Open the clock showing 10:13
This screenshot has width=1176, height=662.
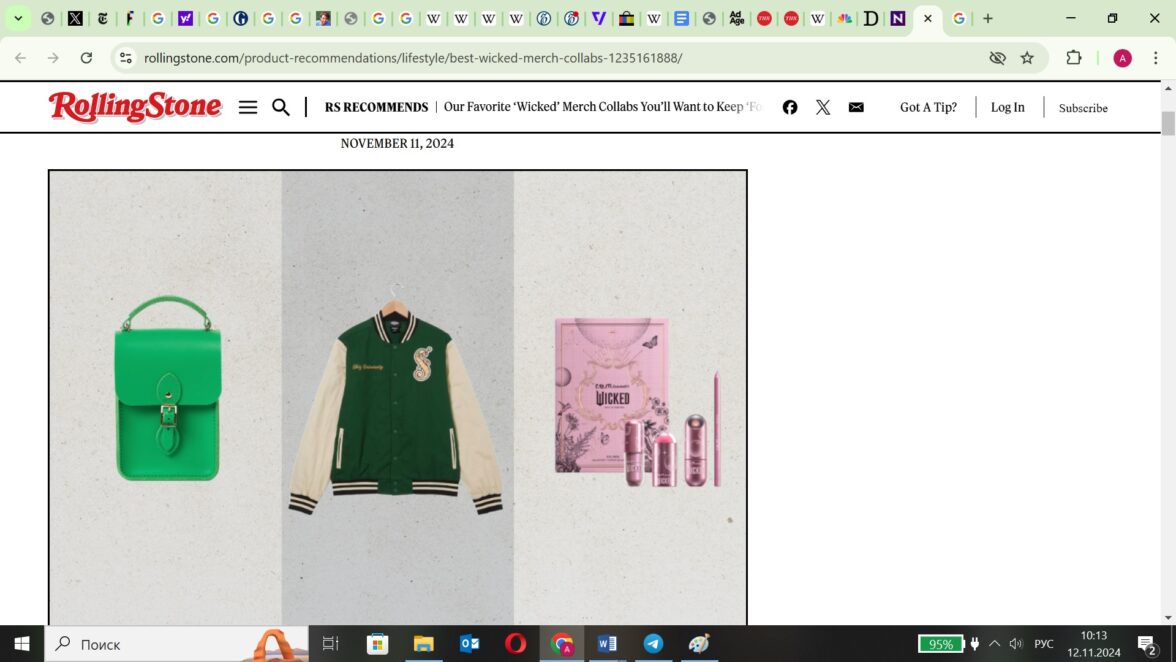(1094, 644)
